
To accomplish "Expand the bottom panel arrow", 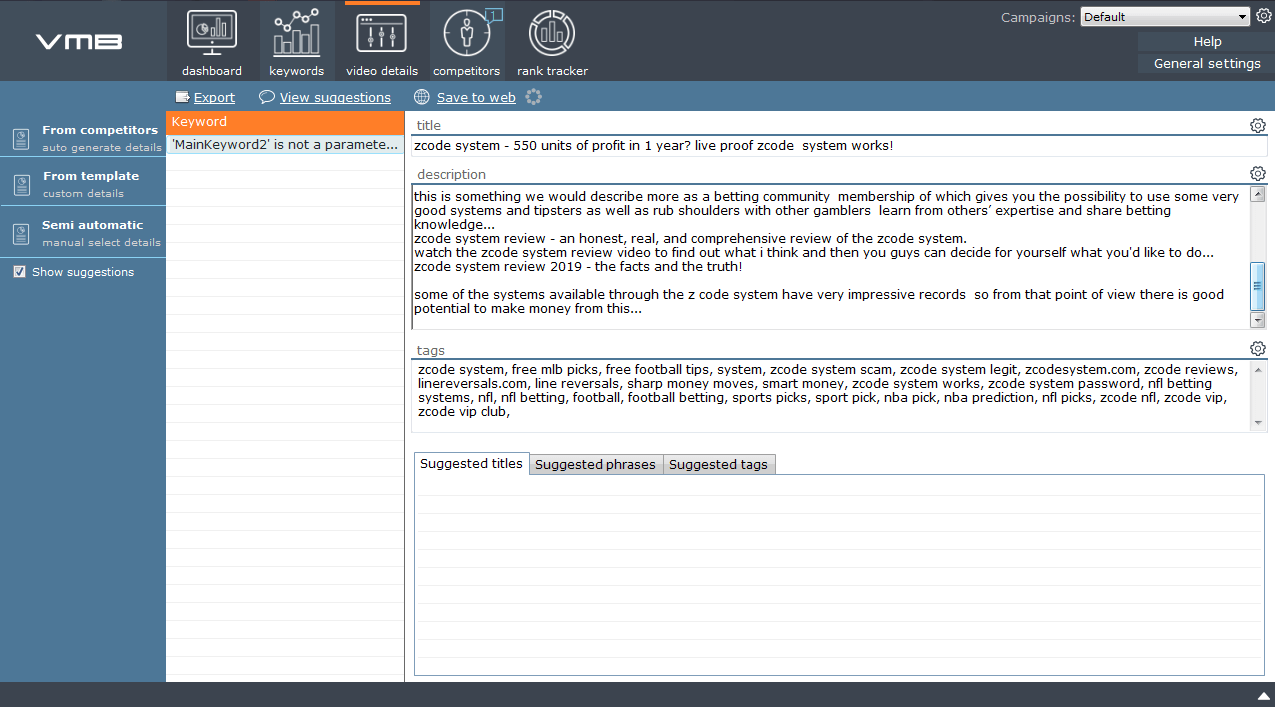I will (x=1263, y=695).
